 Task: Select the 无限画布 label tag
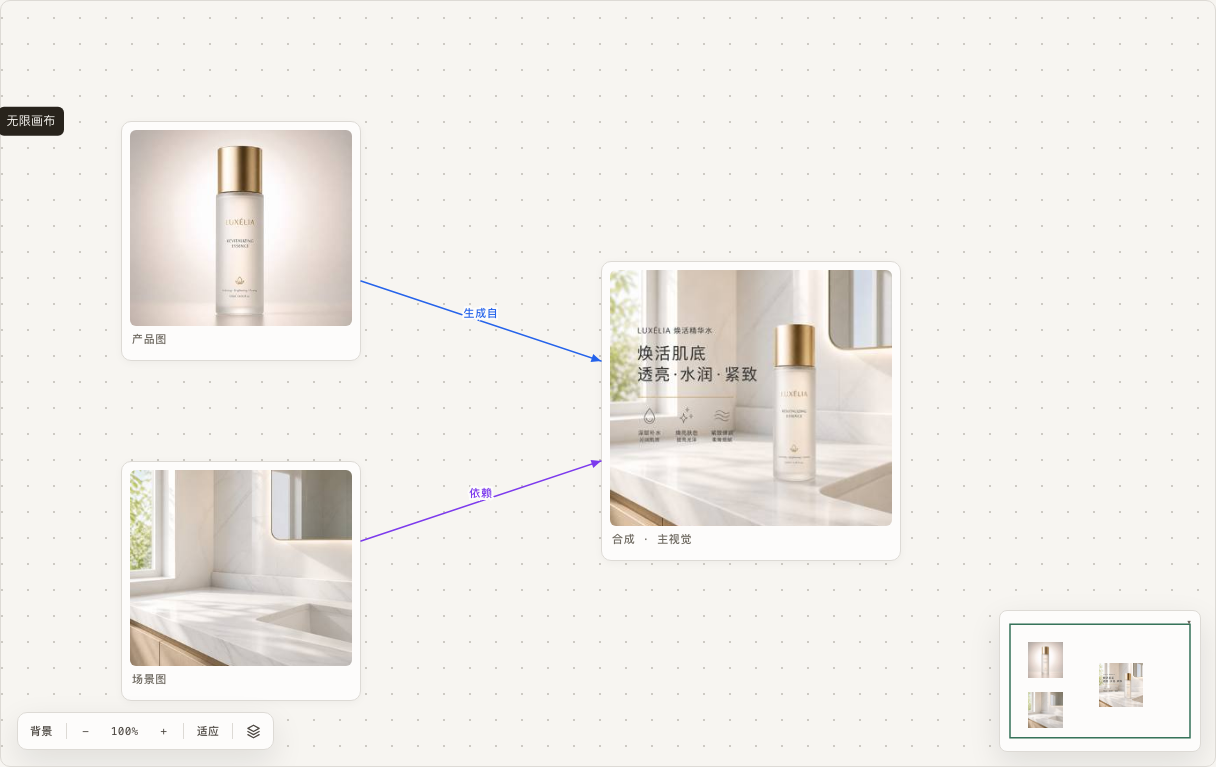tap(31, 121)
